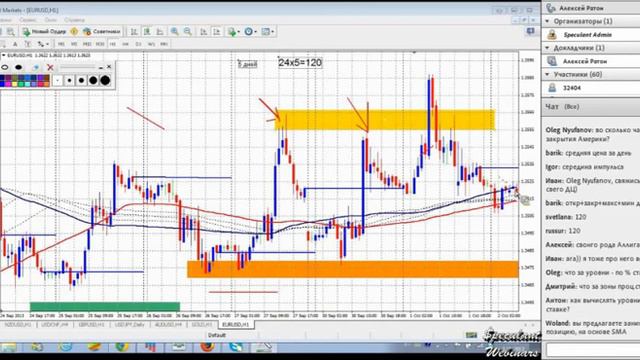The image size is (640, 360).
Task: Click the drawing palette transparency slider
Action: [x=78, y=67]
